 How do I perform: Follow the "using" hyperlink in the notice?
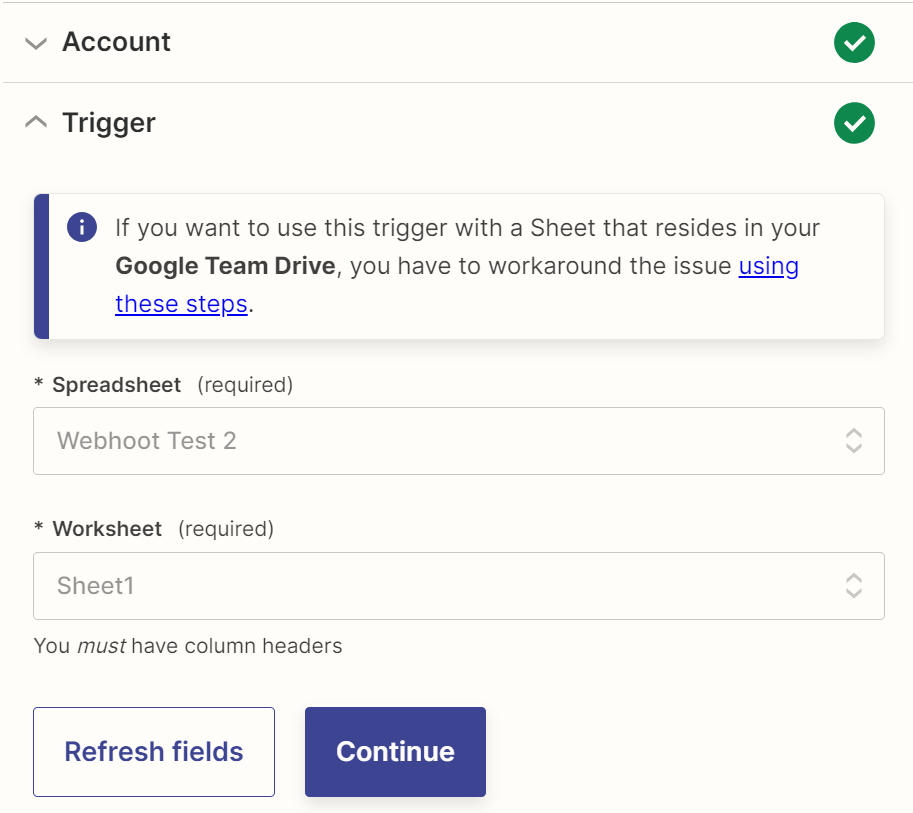click(768, 266)
